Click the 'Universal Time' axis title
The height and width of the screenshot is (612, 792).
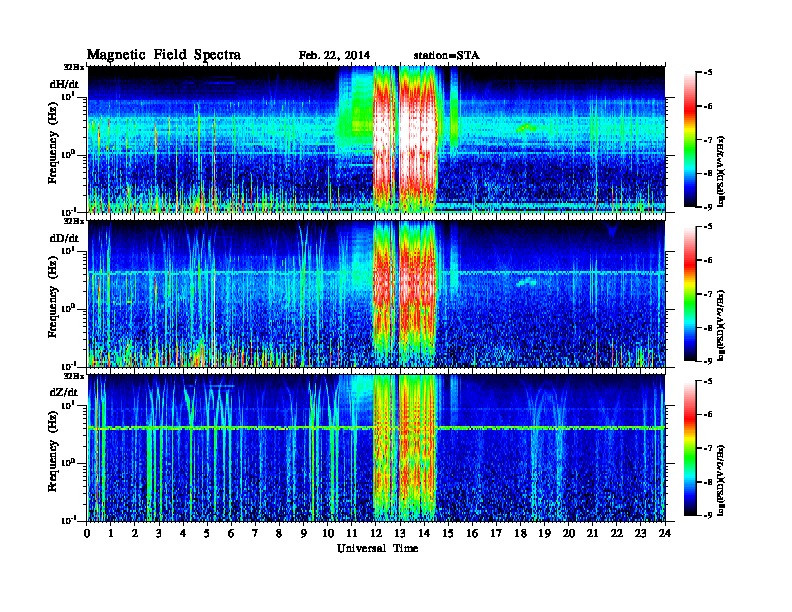click(377, 548)
